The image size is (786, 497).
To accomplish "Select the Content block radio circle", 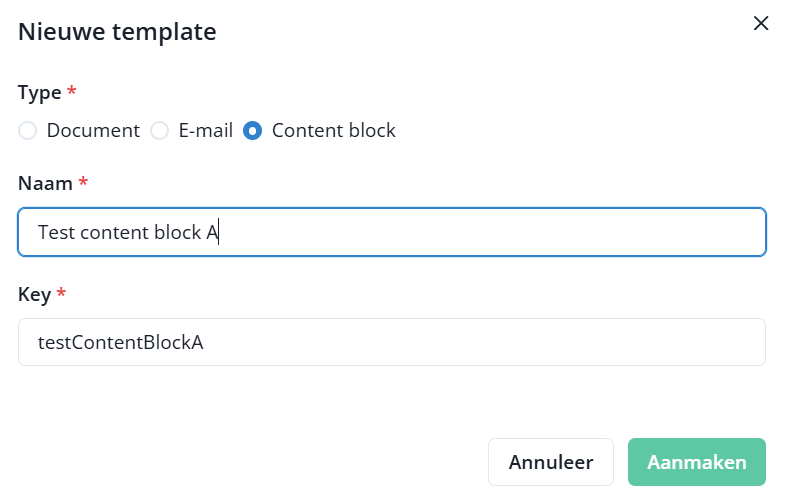I will (x=253, y=131).
